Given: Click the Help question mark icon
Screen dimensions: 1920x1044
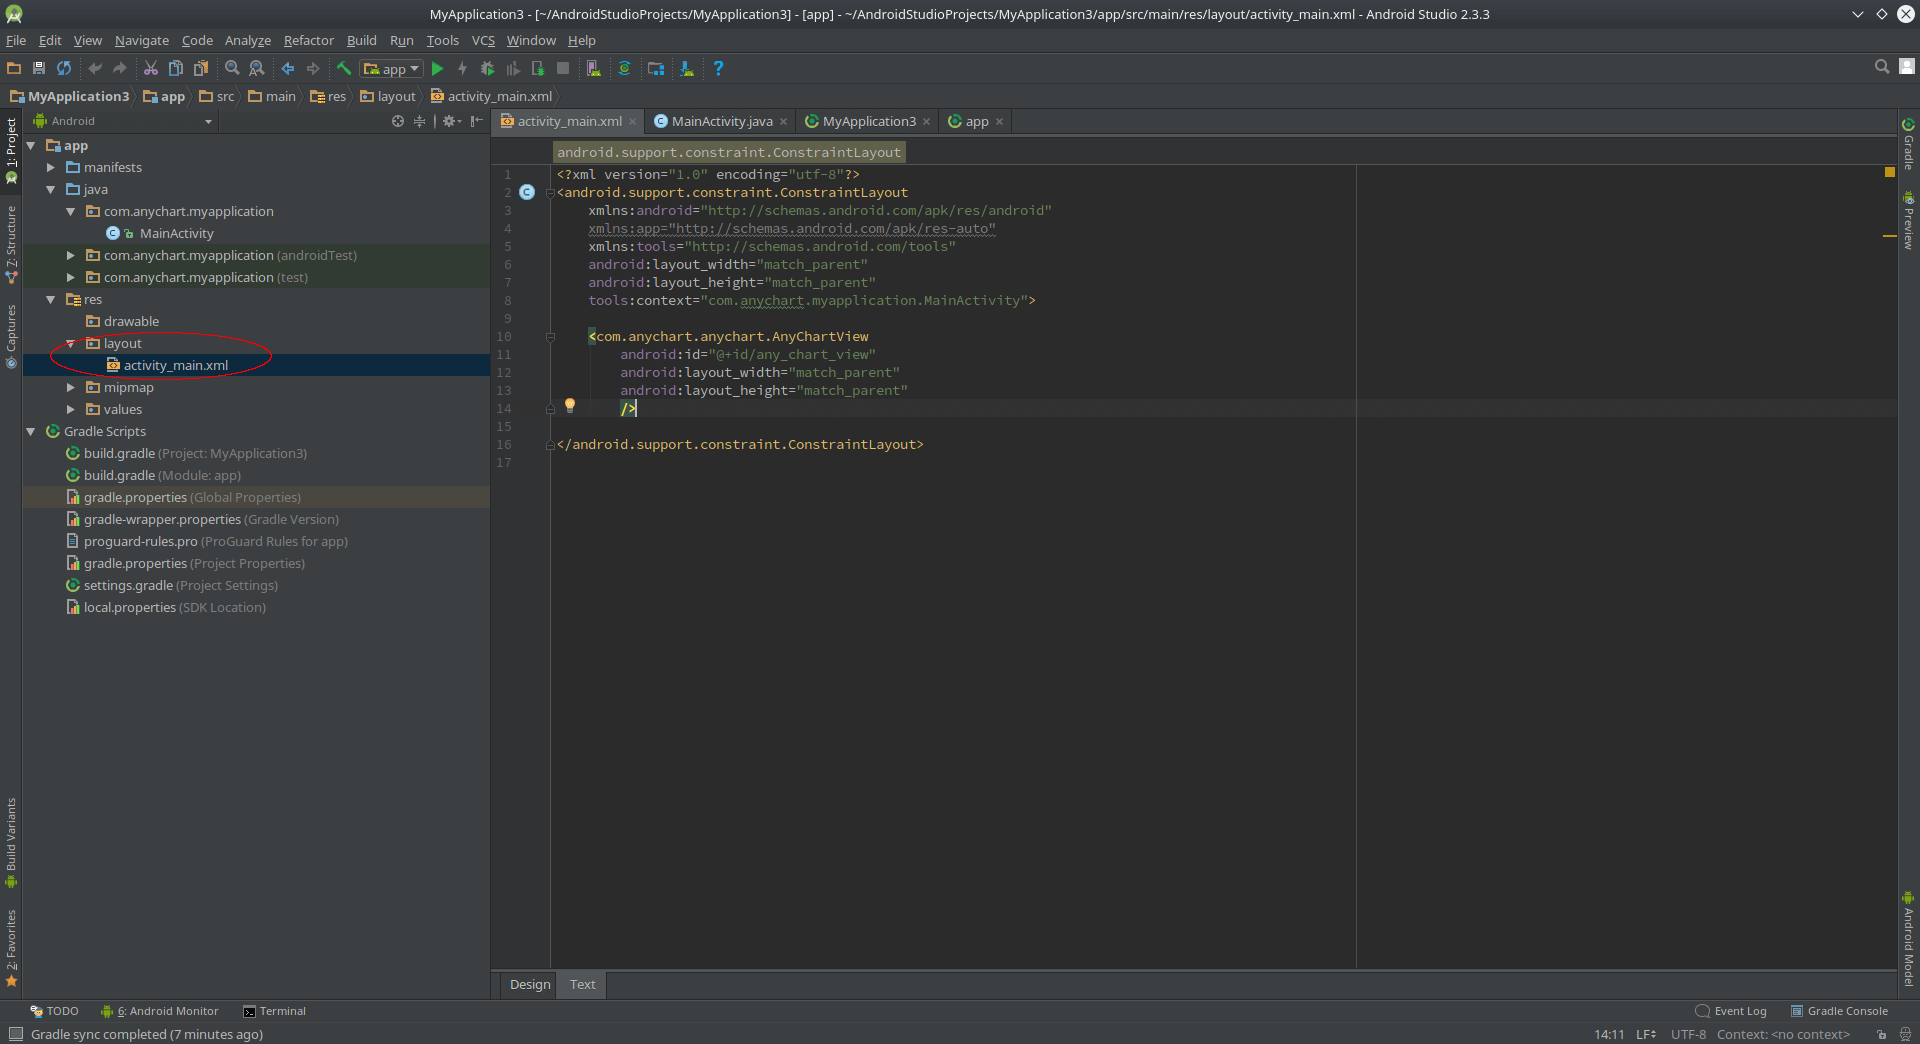Looking at the screenshot, I should (x=718, y=69).
